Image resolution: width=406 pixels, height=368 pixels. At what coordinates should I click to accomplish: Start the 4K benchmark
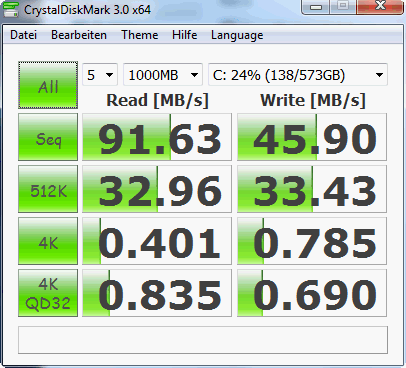[48, 241]
